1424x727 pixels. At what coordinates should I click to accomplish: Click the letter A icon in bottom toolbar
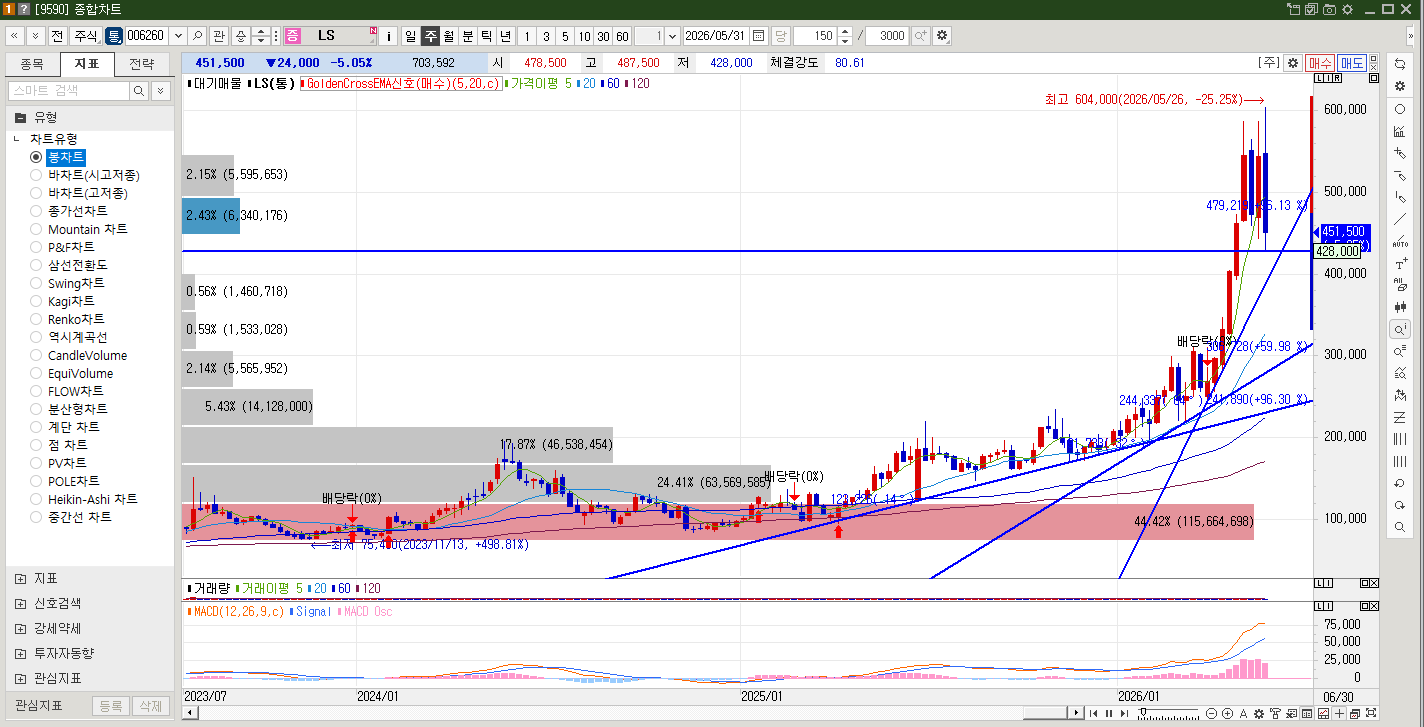click(1243, 714)
